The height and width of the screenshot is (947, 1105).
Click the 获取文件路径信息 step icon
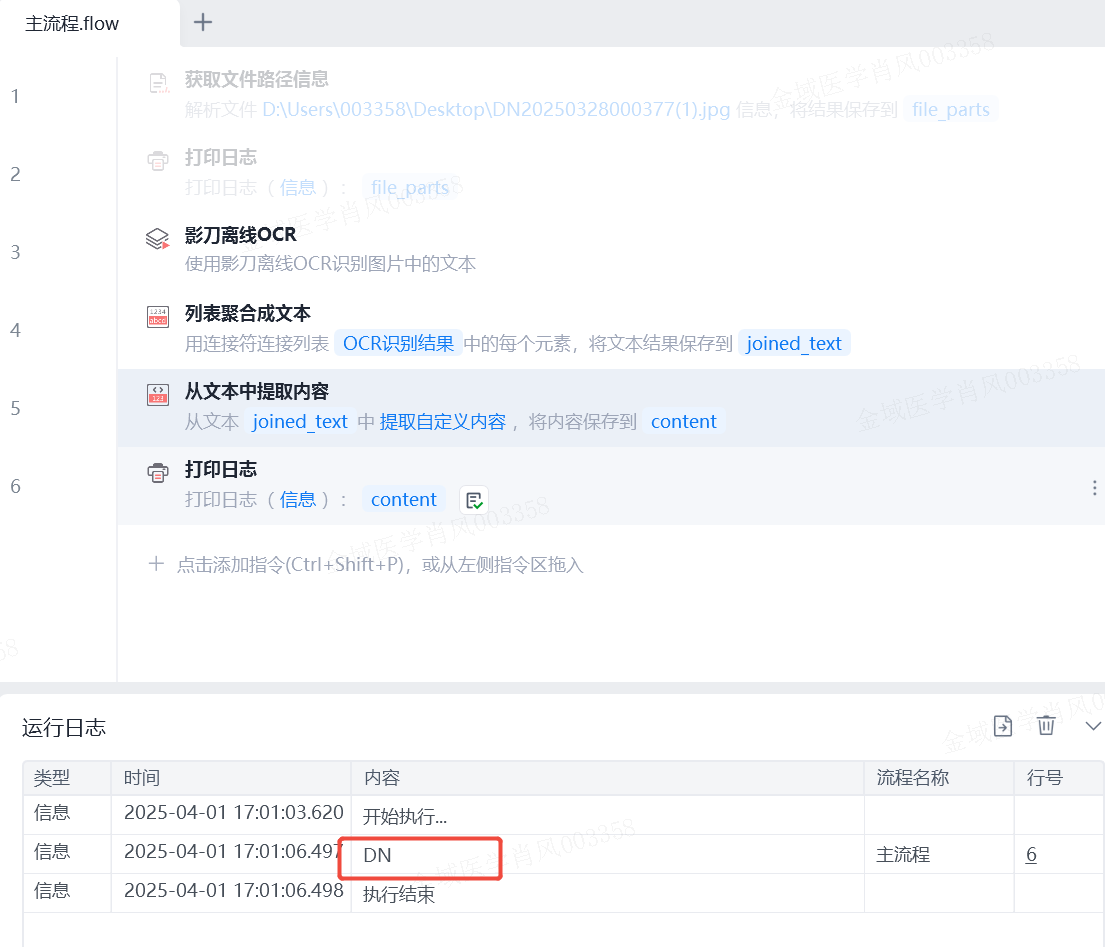159,83
